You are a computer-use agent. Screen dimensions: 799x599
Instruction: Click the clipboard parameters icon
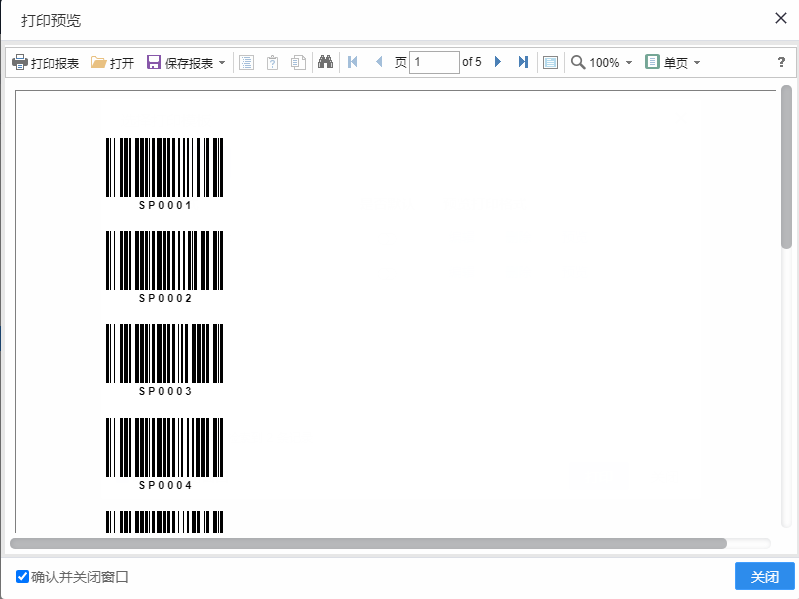pos(273,63)
